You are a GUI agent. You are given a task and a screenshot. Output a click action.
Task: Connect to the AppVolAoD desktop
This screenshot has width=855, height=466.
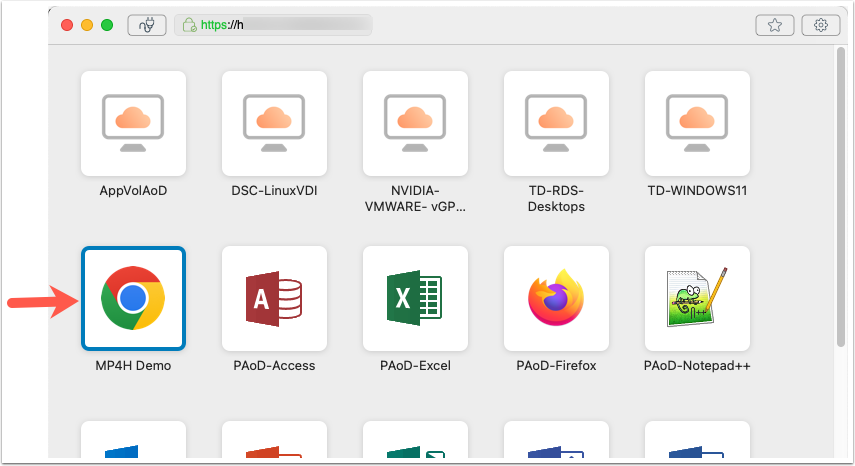[x=133, y=123]
